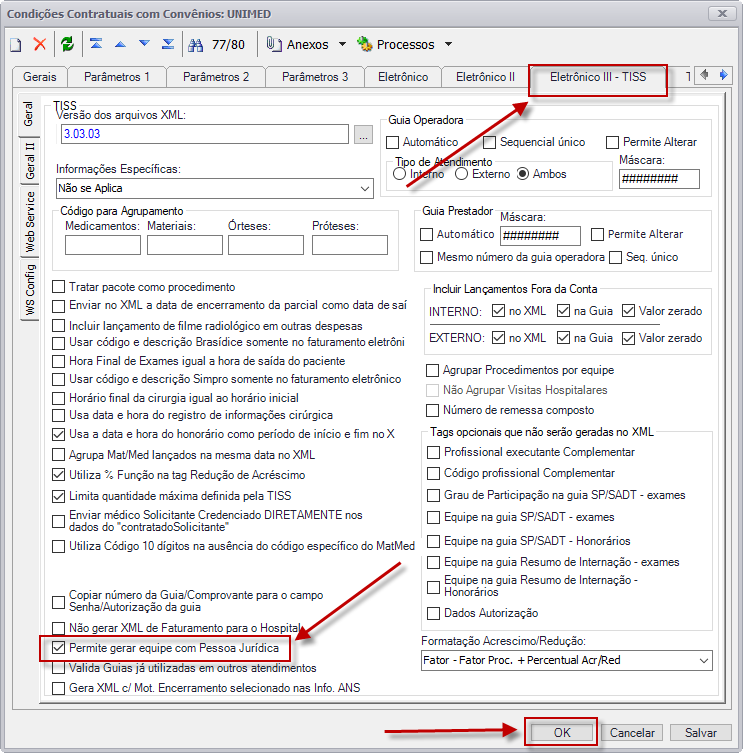The width and height of the screenshot is (743, 753).
Task: Click the ellipsis button beside XML version
Action: pyautogui.click(x=364, y=134)
